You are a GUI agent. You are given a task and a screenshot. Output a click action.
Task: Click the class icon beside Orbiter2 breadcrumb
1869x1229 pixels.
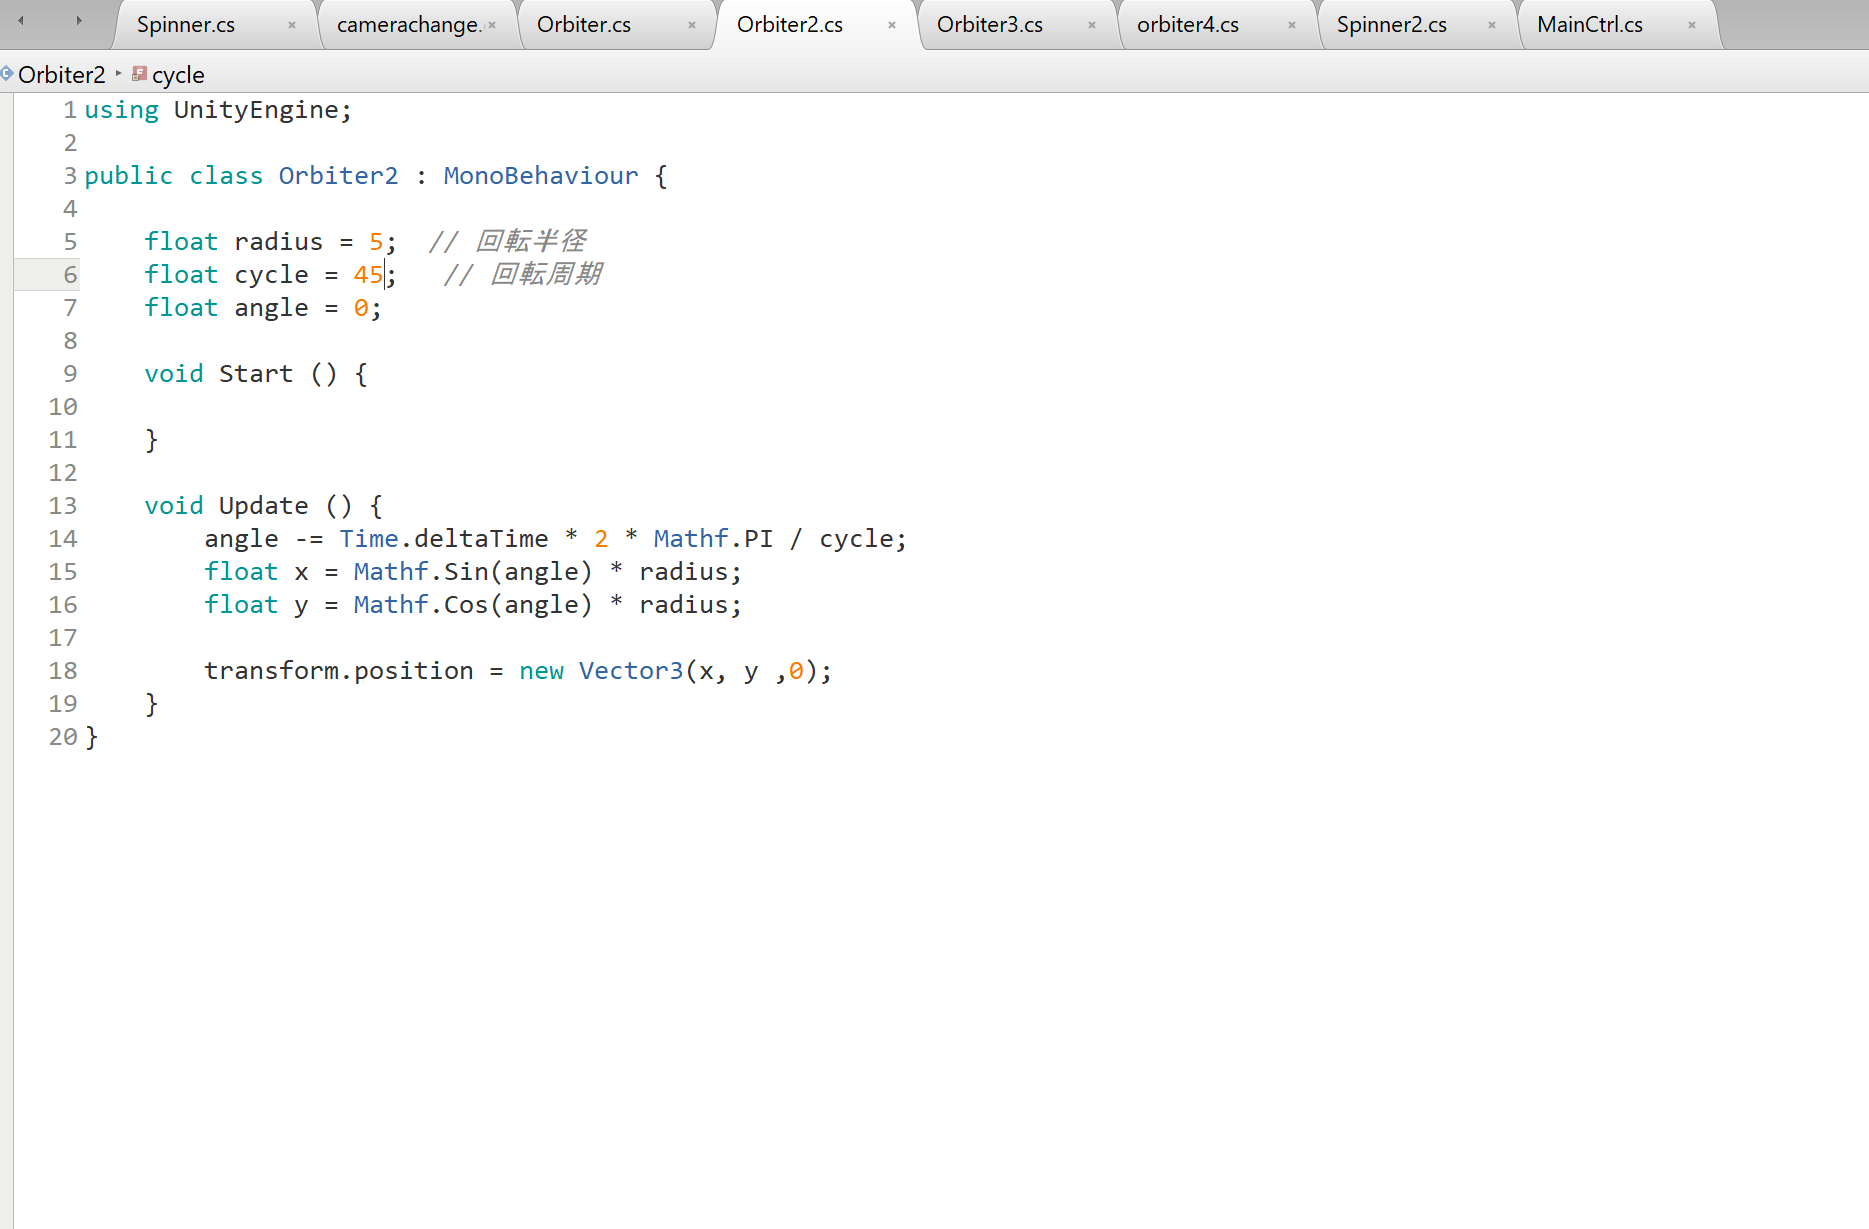(7, 73)
